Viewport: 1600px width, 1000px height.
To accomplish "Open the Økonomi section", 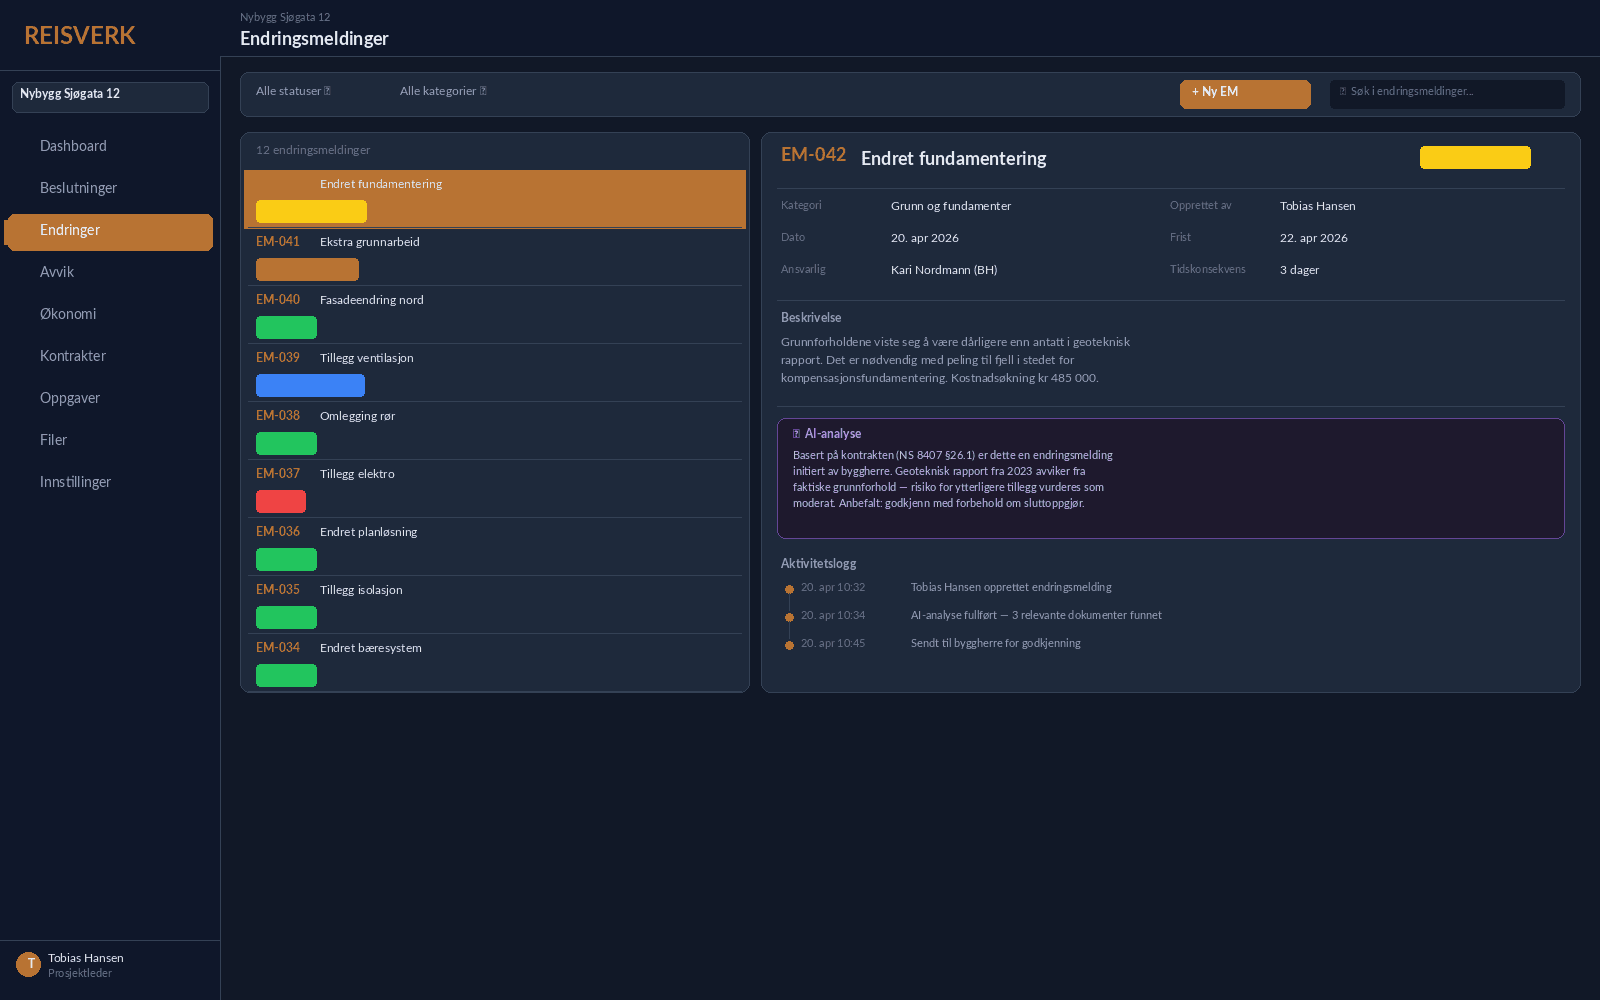I will (x=68, y=313).
